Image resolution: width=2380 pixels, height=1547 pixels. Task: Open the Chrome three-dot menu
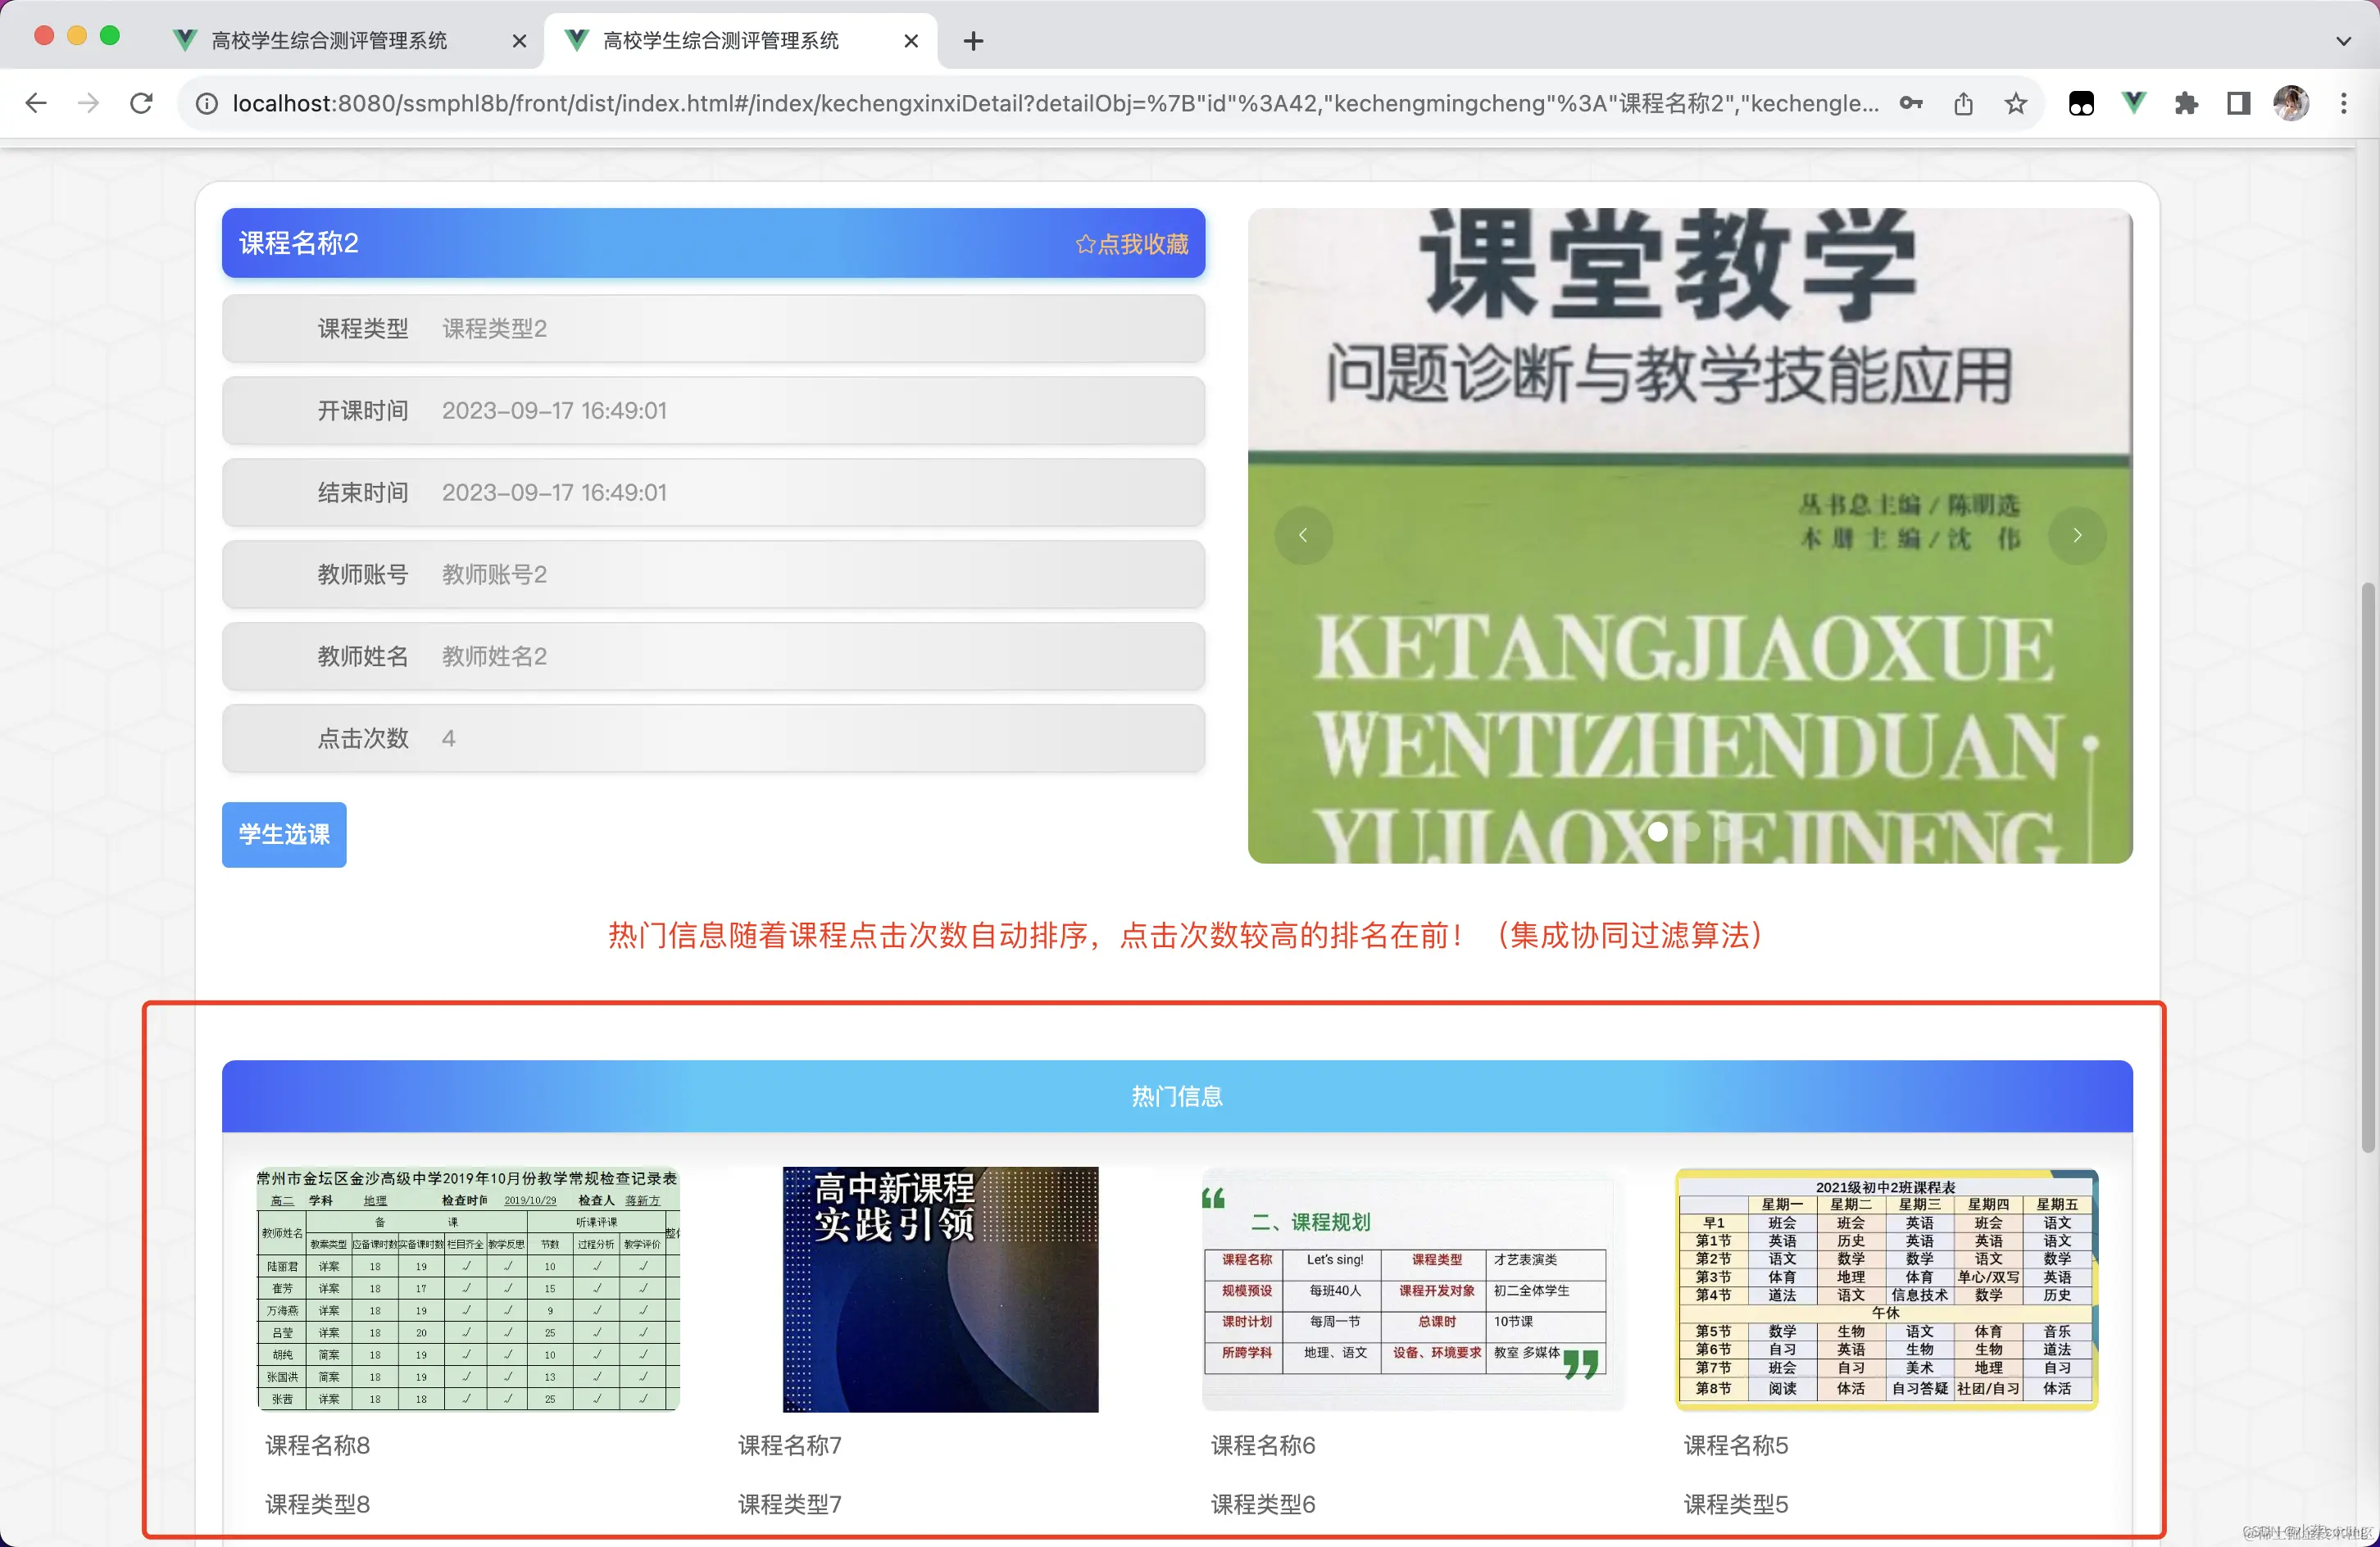[2344, 103]
